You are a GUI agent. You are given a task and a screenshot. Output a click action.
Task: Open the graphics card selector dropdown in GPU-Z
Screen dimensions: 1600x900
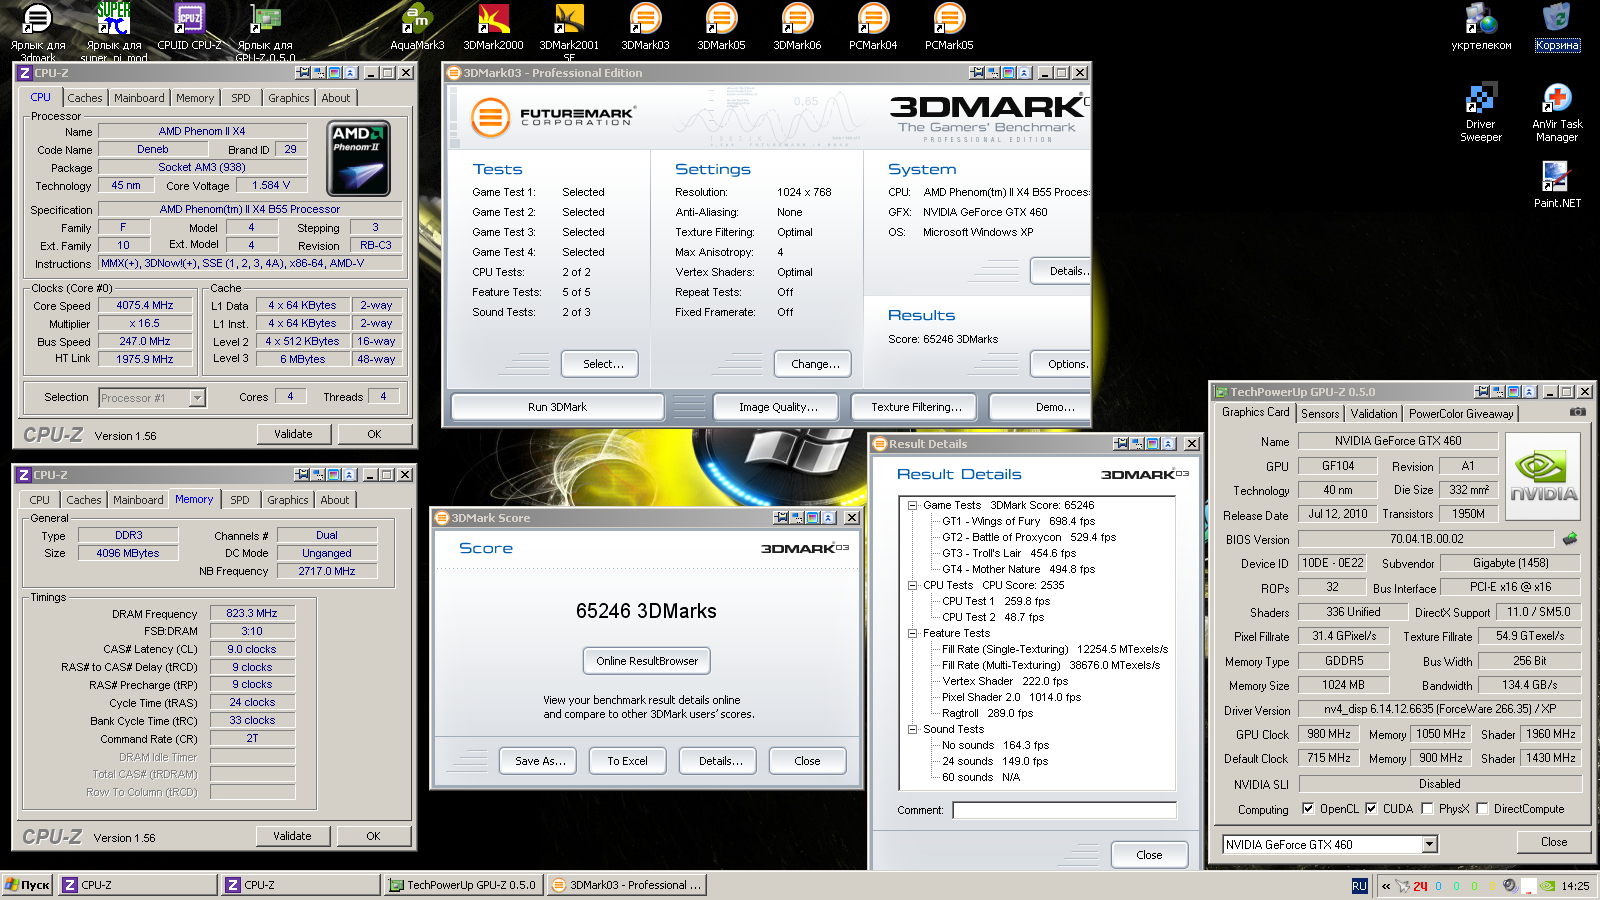[1430, 844]
